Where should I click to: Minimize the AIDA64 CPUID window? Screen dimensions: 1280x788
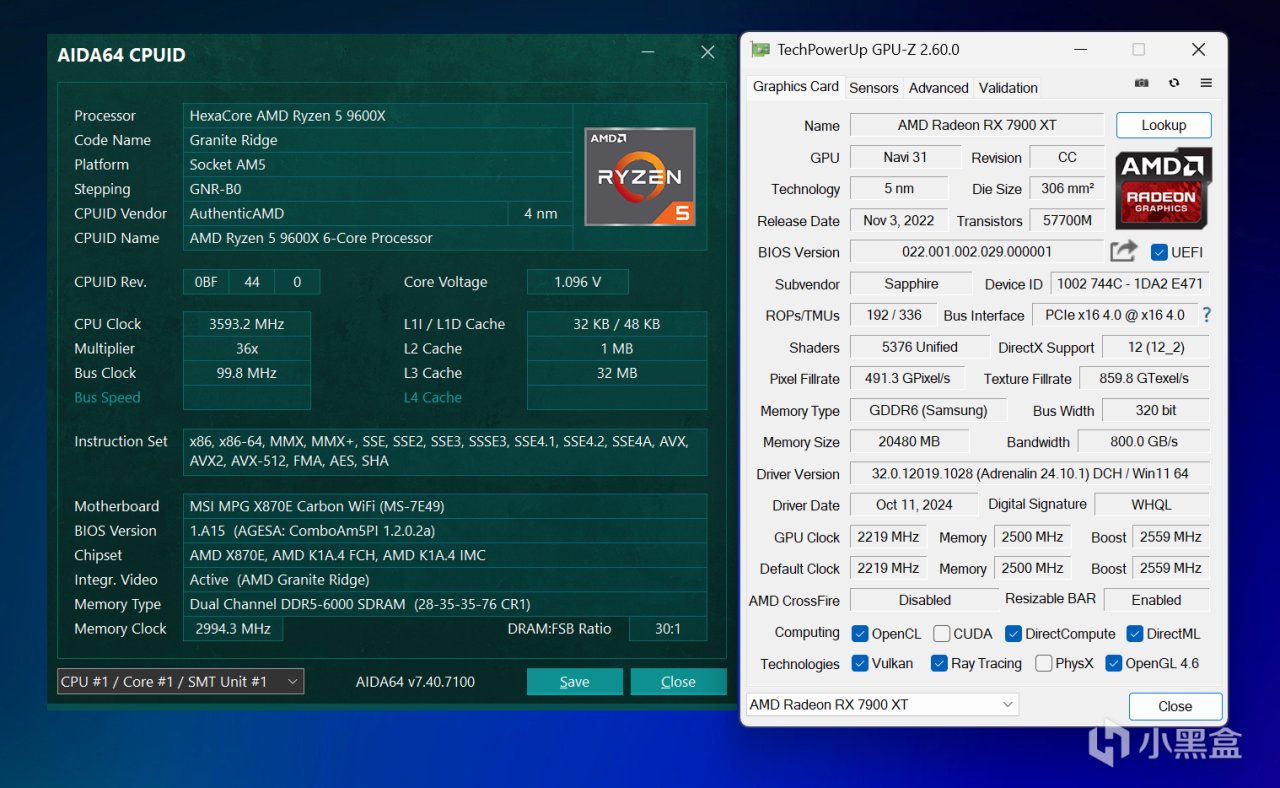tap(650, 54)
